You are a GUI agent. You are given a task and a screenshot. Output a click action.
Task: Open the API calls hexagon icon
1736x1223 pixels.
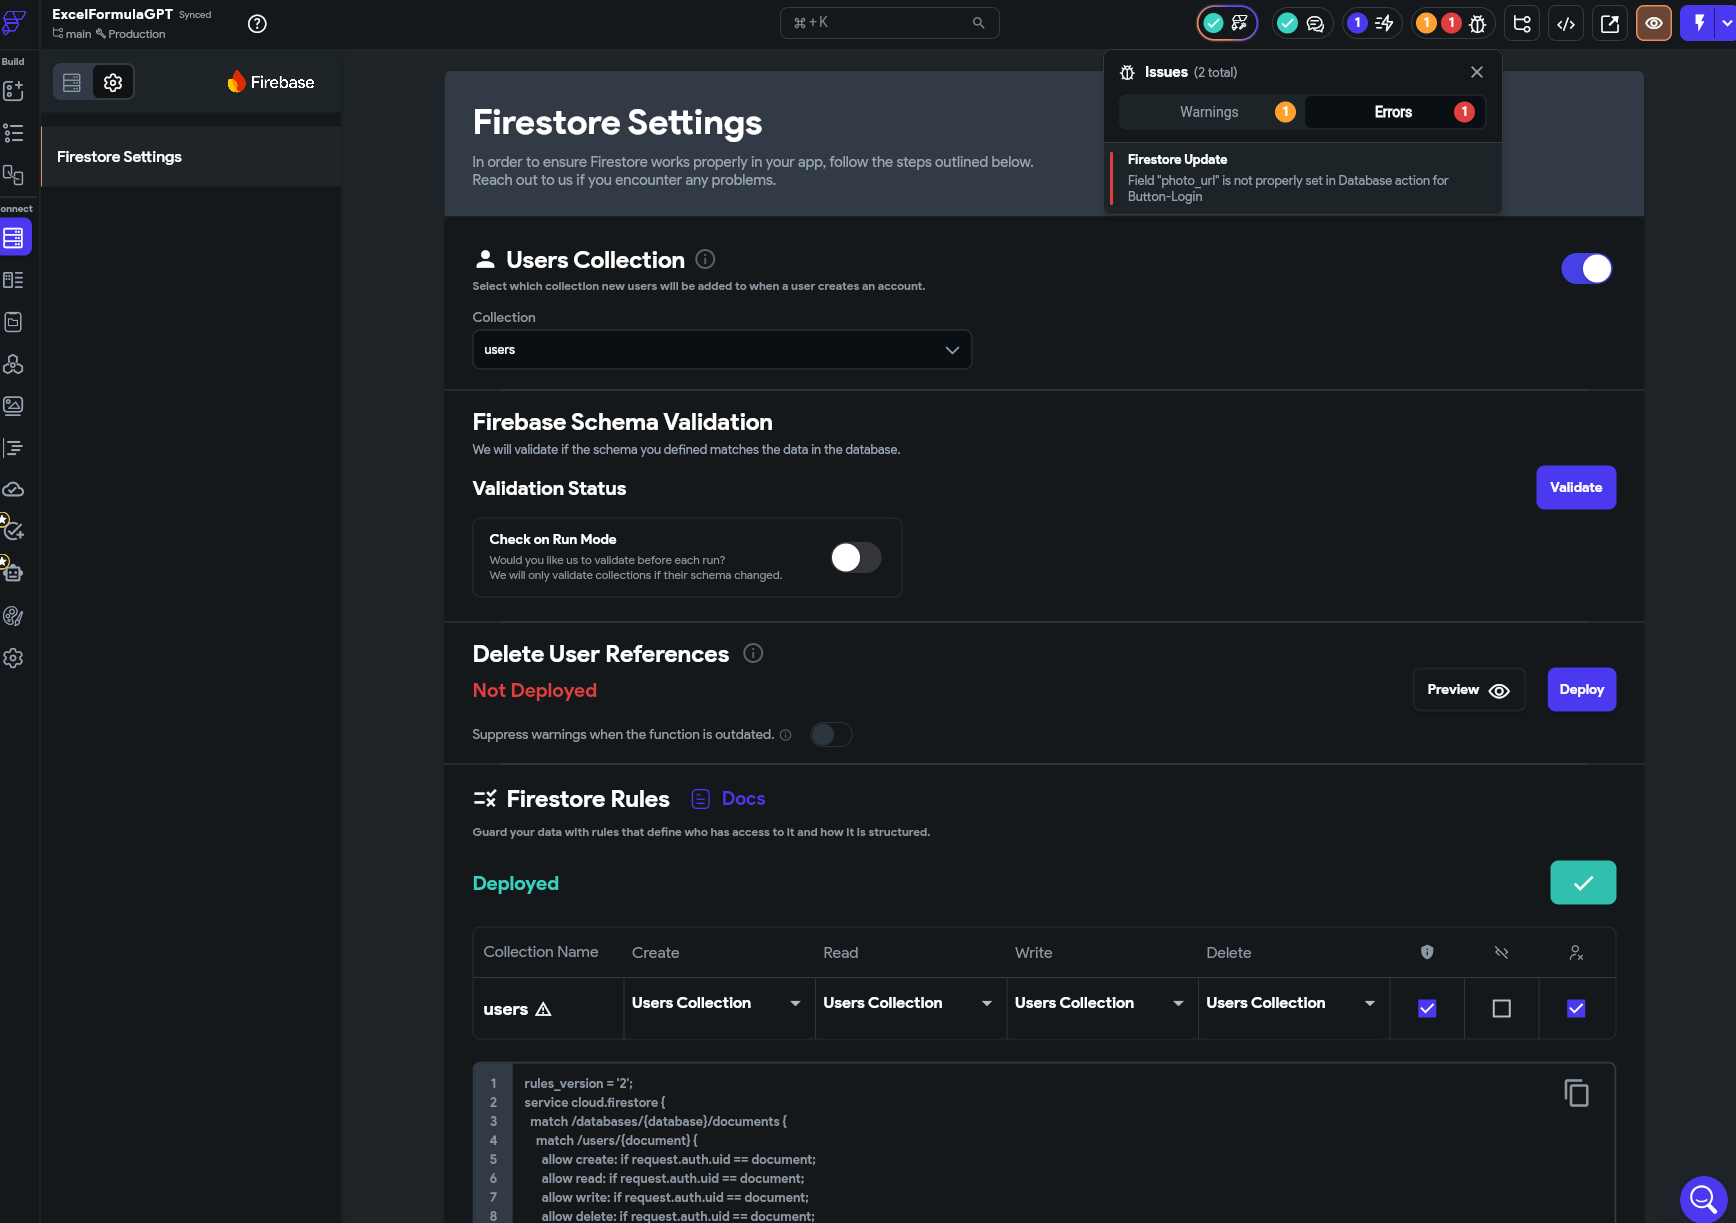pyautogui.click(x=13, y=364)
